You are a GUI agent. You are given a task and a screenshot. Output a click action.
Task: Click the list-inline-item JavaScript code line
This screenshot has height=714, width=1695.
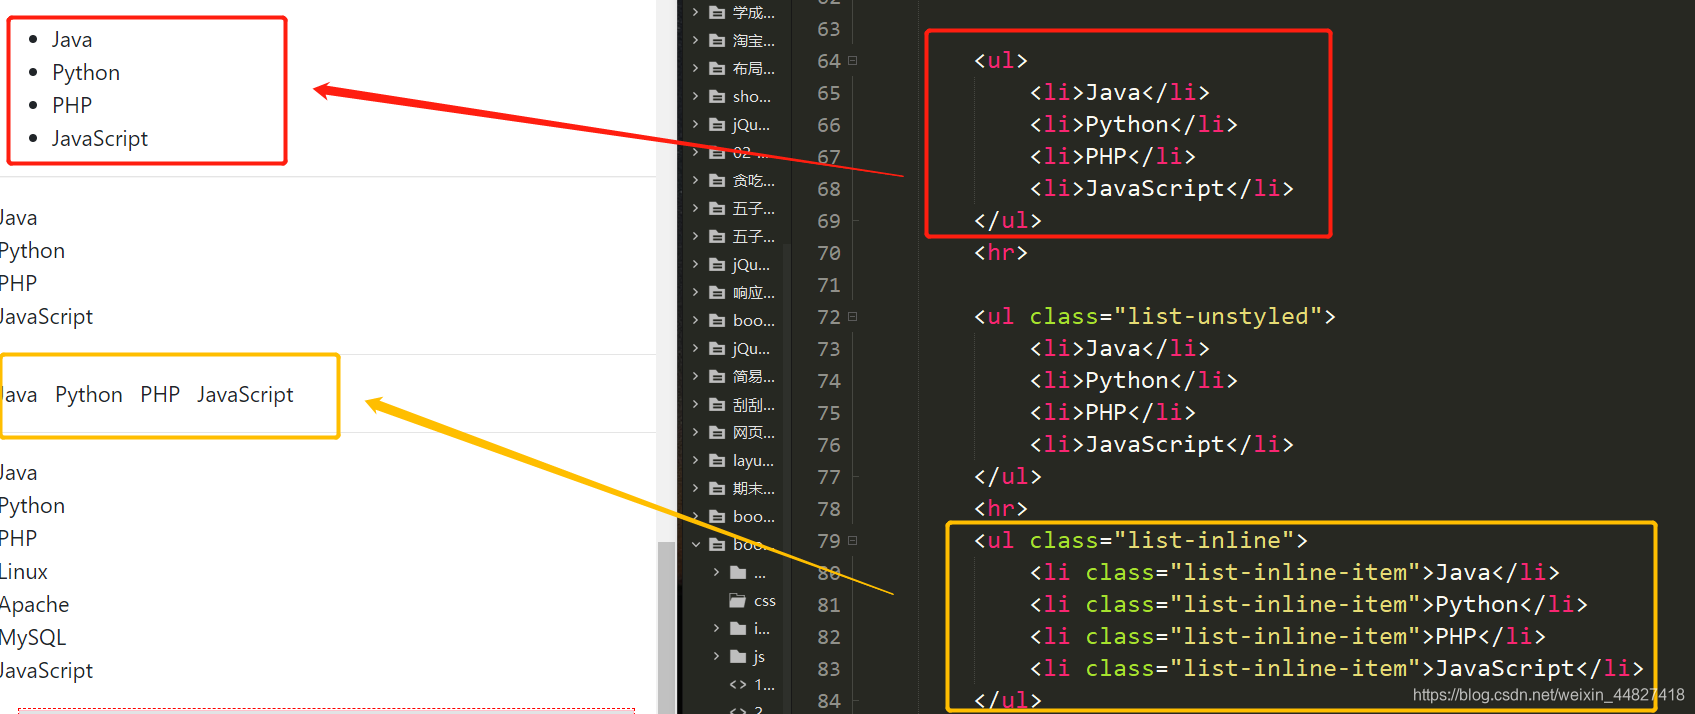coord(1337,669)
